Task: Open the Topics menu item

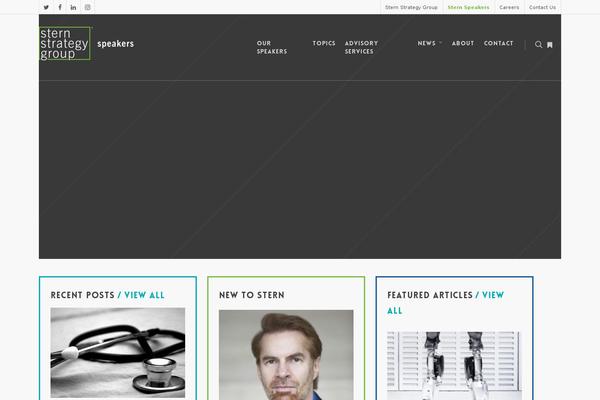Action: click(x=324, y=43)
